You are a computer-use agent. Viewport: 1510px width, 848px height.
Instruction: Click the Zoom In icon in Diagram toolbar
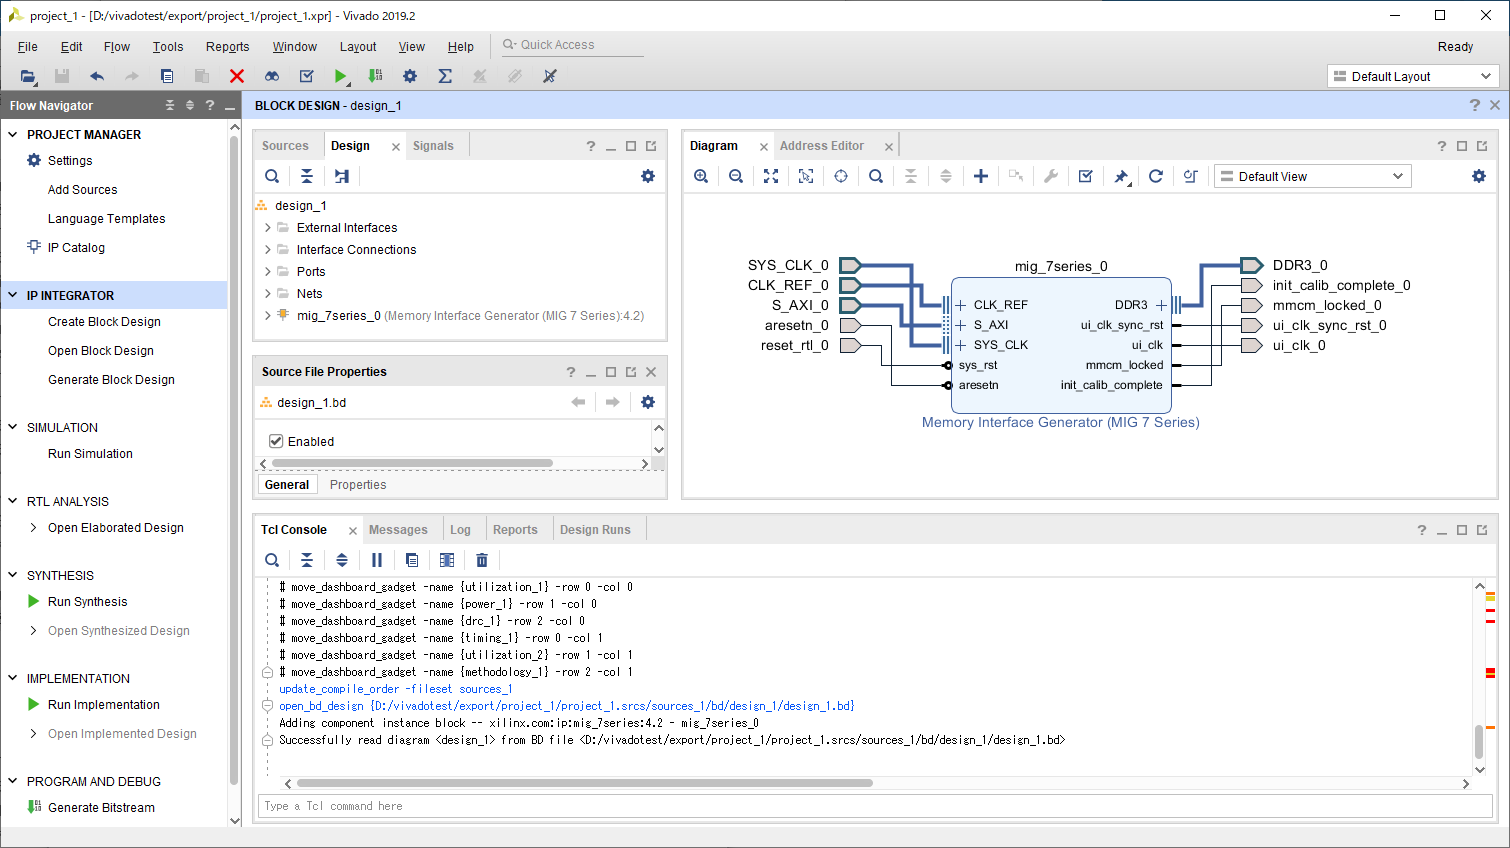coord(701,176)
